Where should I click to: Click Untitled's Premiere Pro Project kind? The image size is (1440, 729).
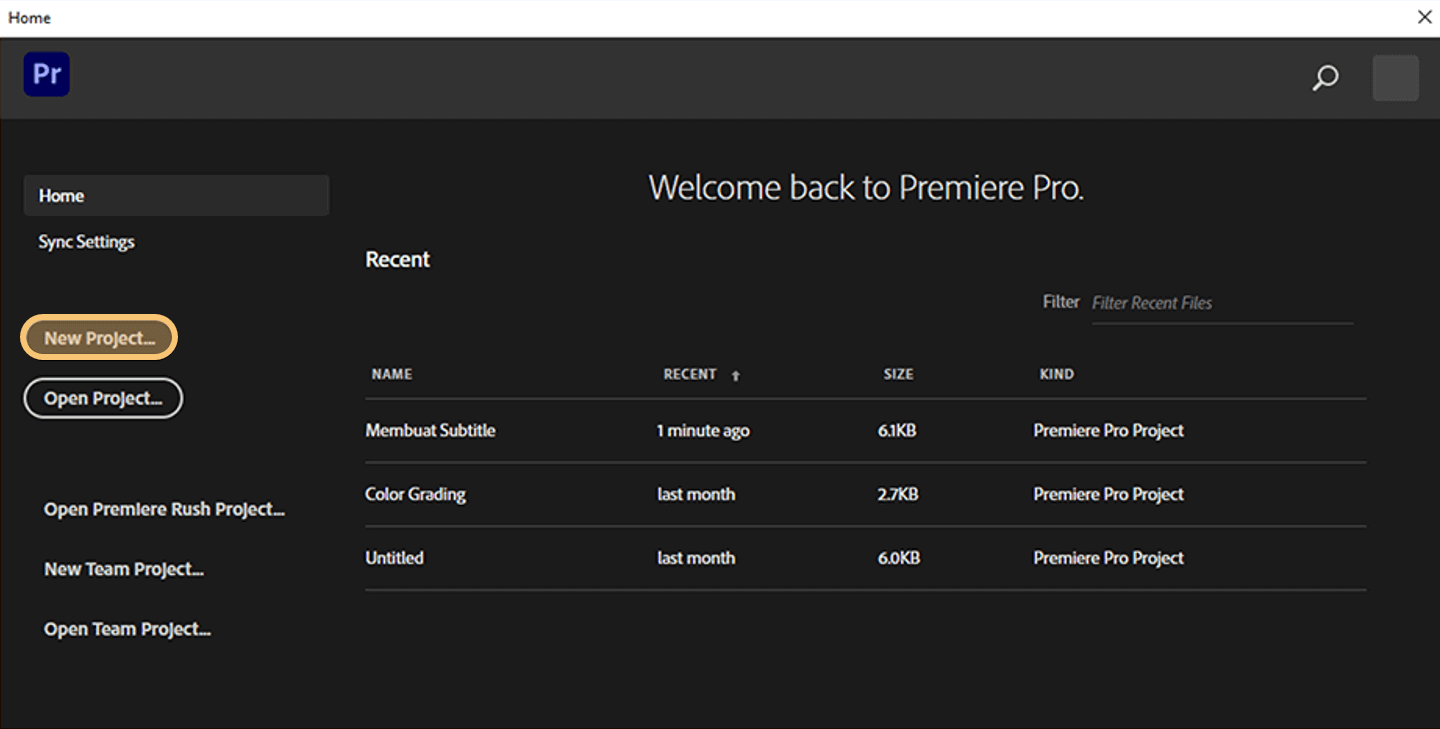(x=1108, y=558)
